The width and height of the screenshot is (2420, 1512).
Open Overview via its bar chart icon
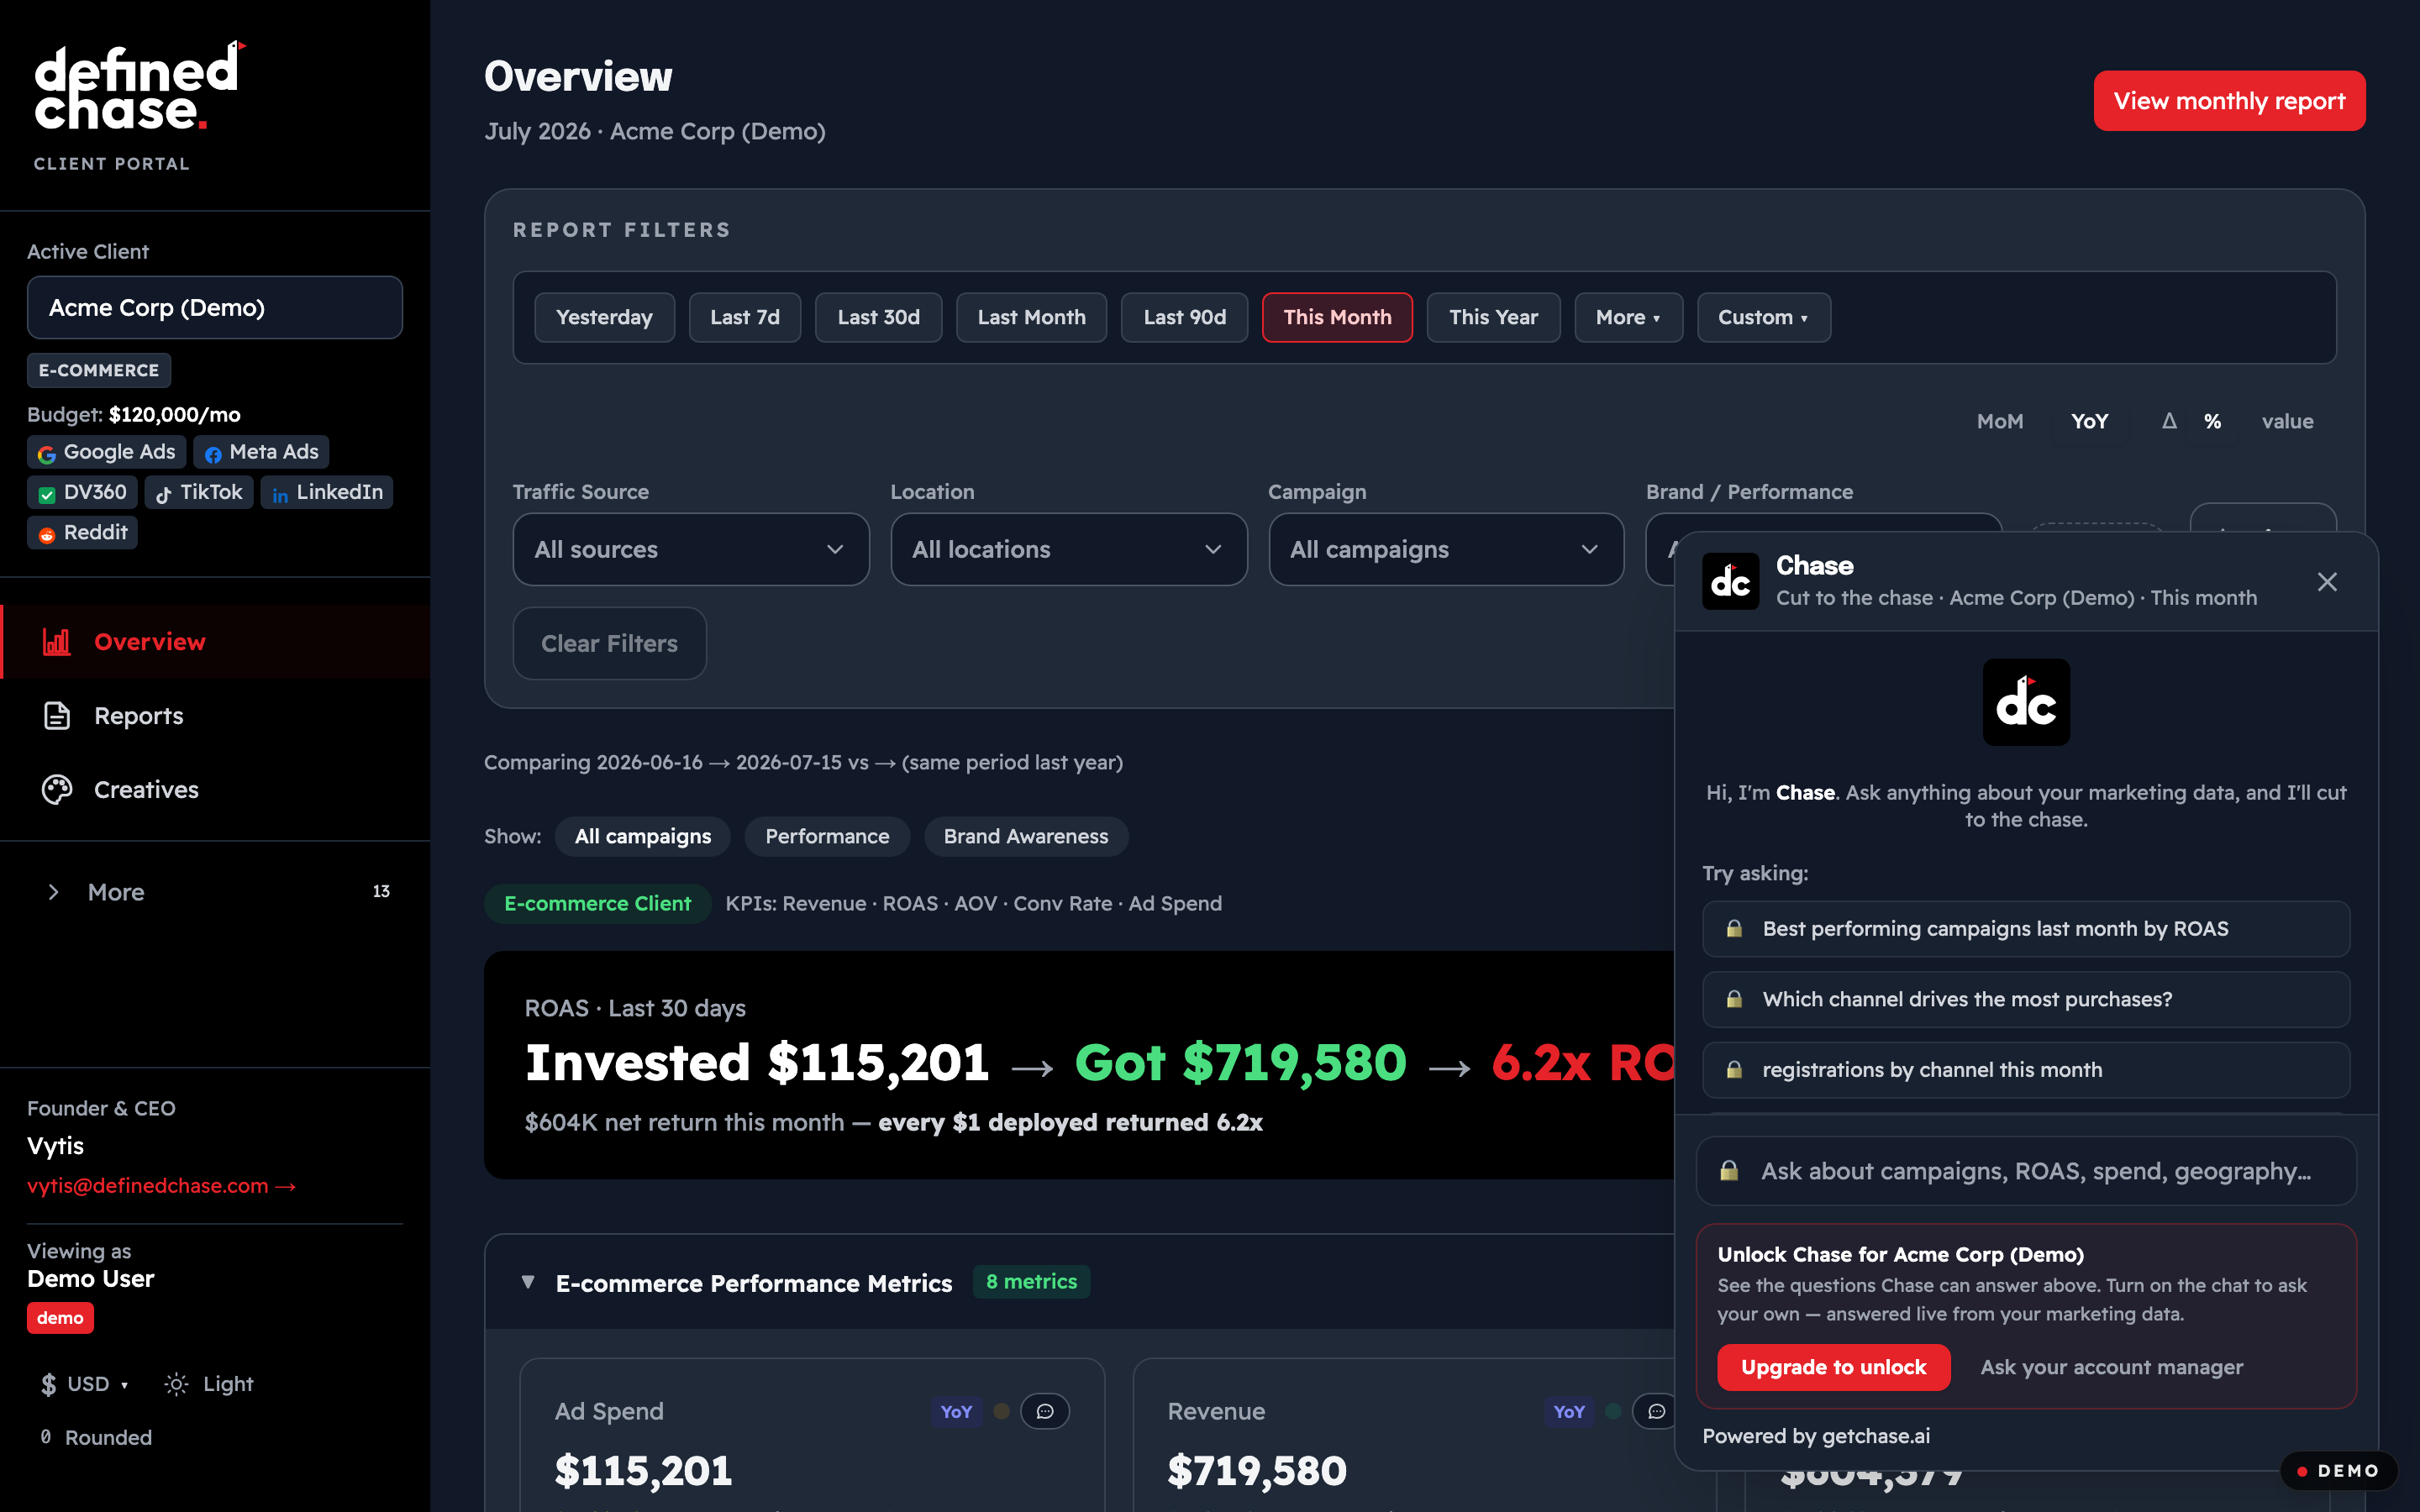(x=57, y=642)
